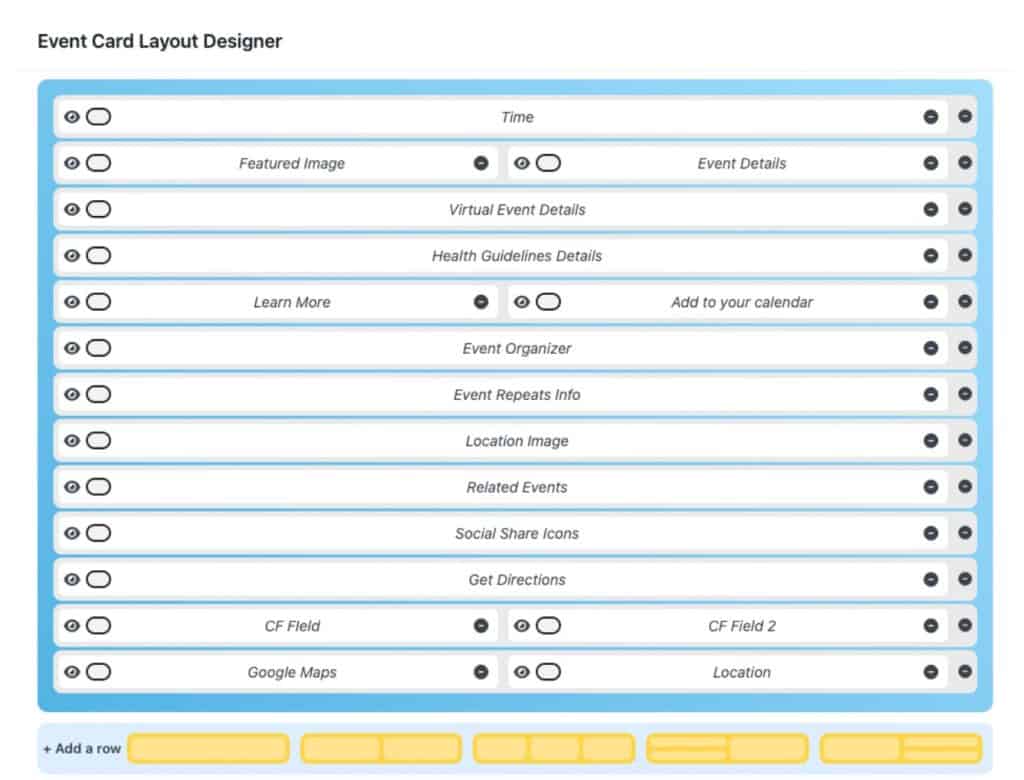Remove the Google Maps field with its minus icon
This screenshot has width=1024, height=780.
click(x=481, y=672)
